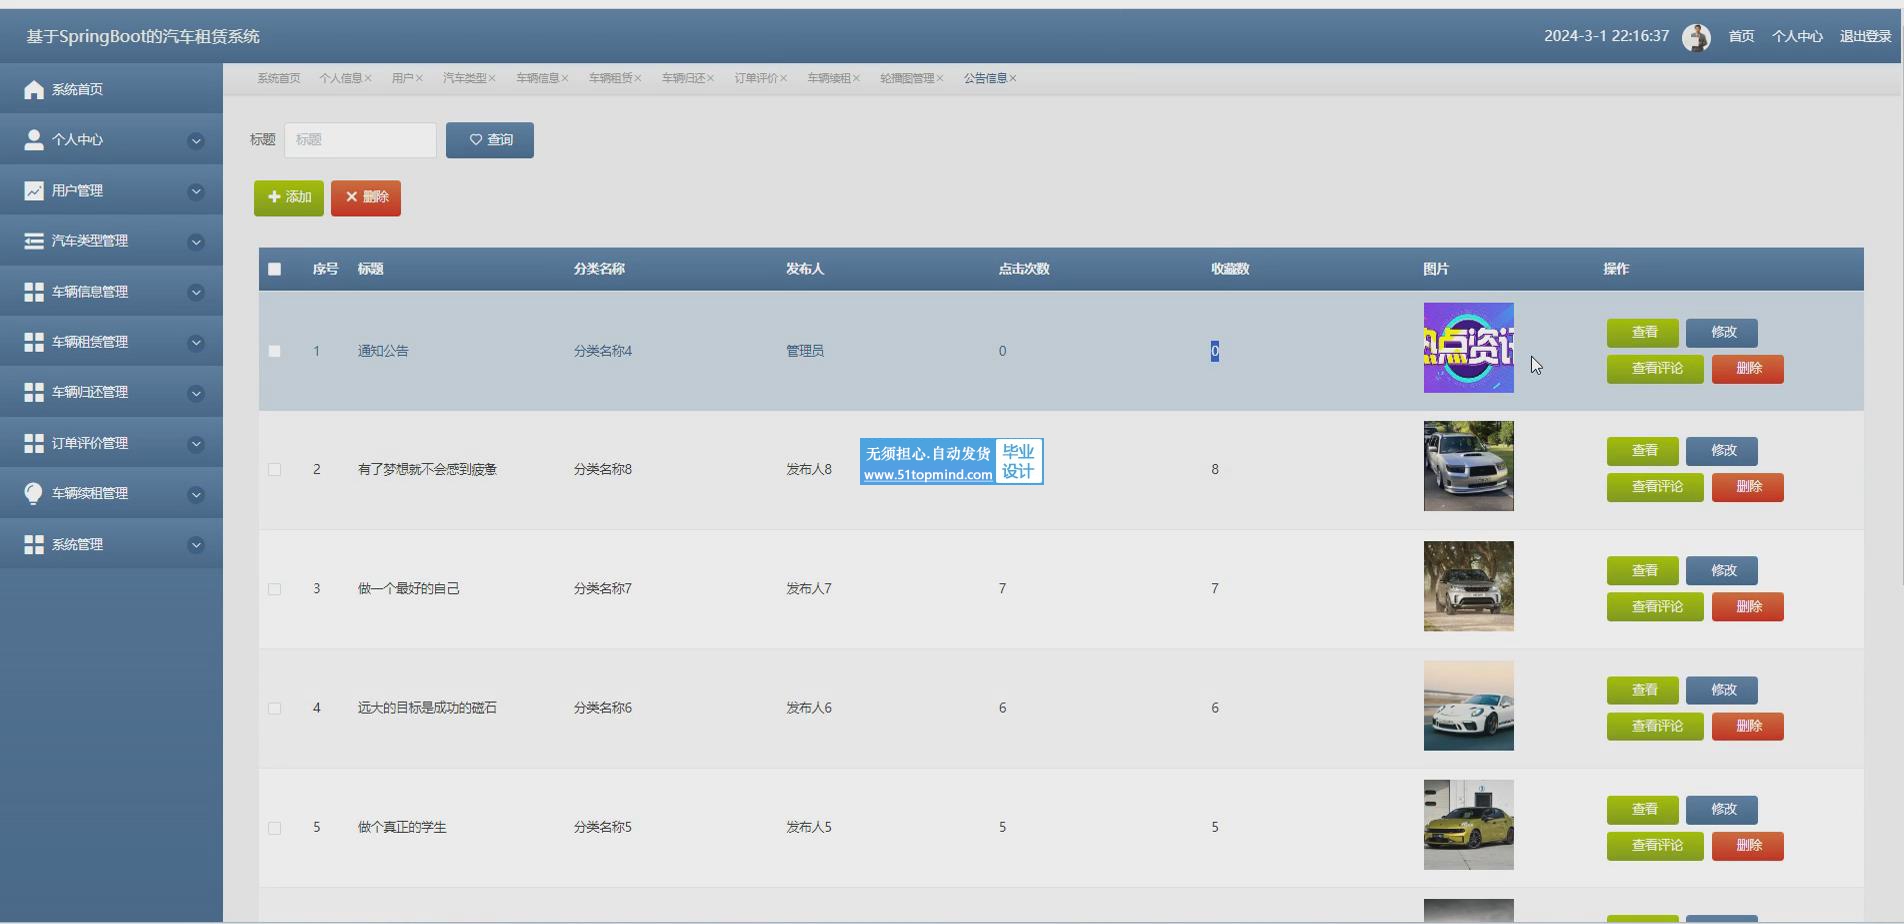Switch to the 订单评价 tab

click(755, 78)
